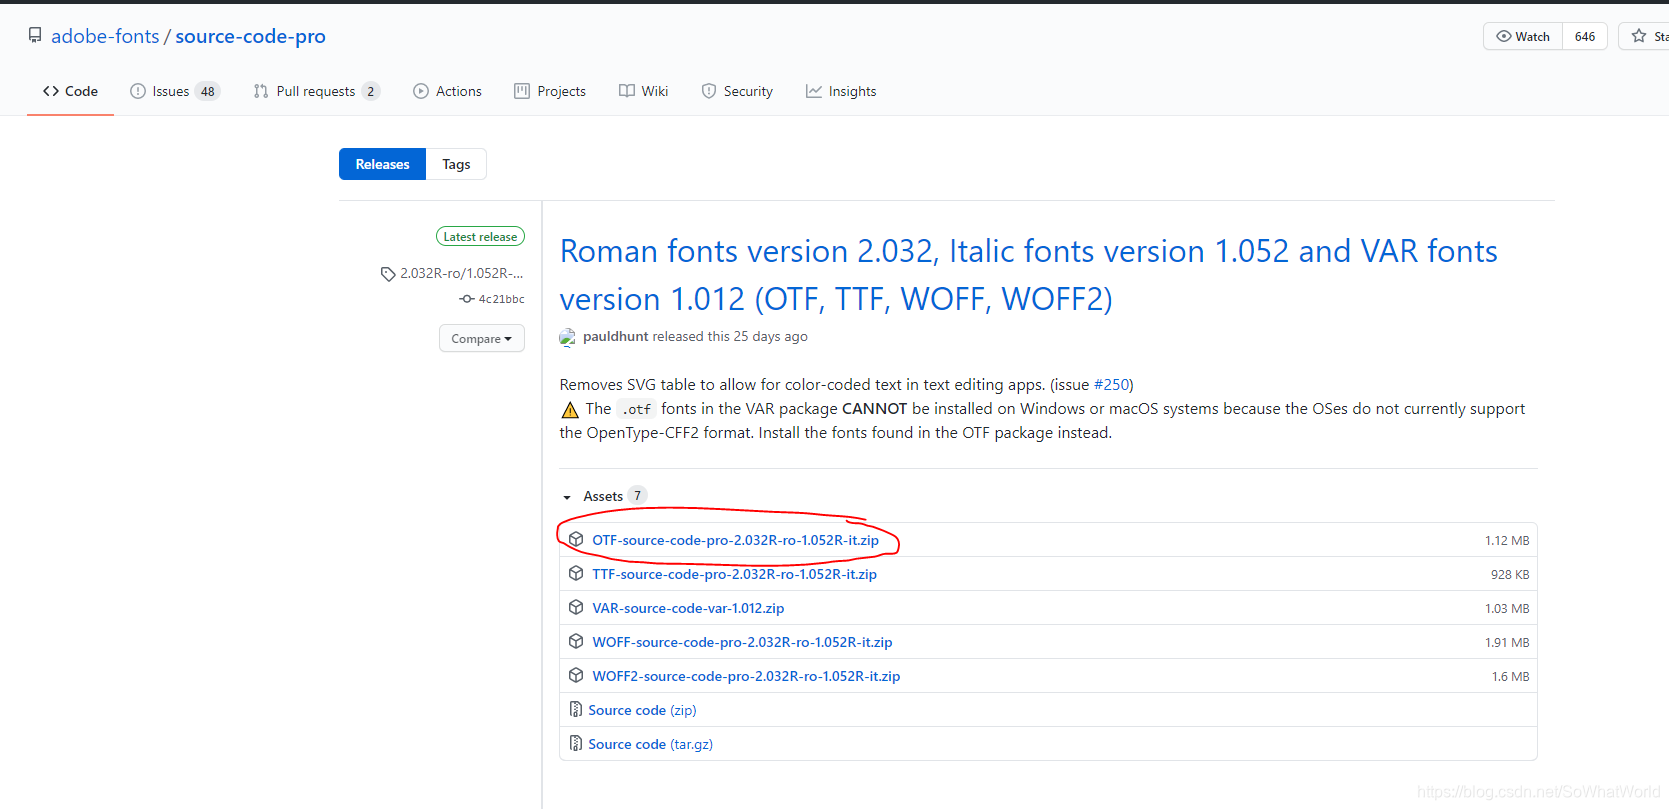Click the file icon beside Source code (tar.gz)
This screenshot has height=810, width=1669.
(575, 743)
